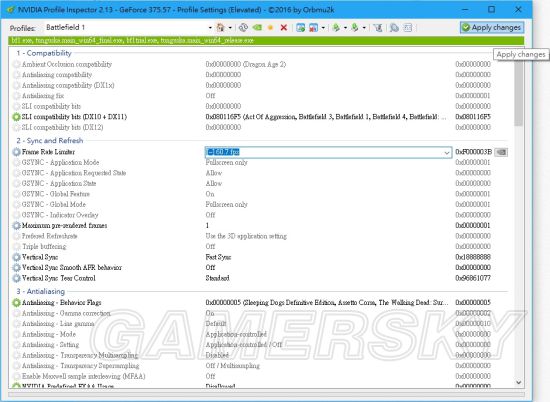Collapse the 3 - Antialiasing section header

(40, 292)
